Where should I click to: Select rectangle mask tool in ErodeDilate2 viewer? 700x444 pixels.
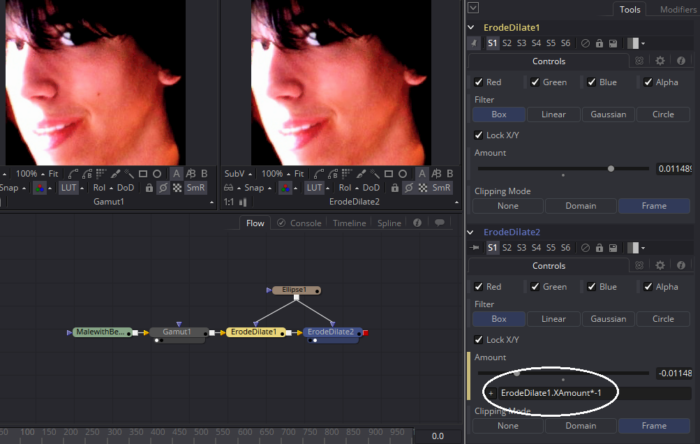tap(388, 174)
